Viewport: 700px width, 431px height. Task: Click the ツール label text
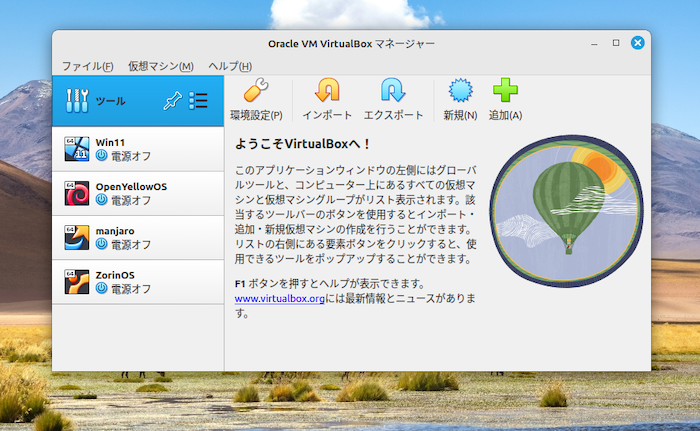coord(110,101)
